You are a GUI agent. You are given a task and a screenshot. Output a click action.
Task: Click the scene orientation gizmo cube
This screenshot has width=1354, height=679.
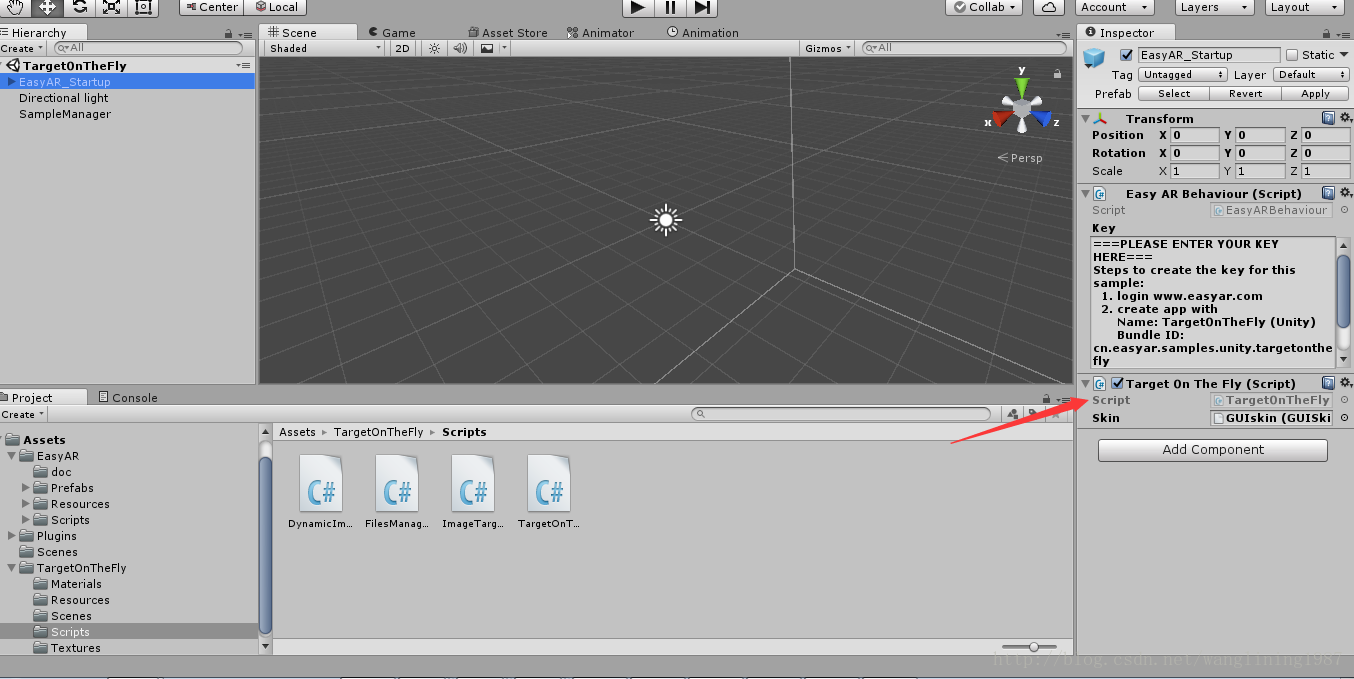point(1021,107)
